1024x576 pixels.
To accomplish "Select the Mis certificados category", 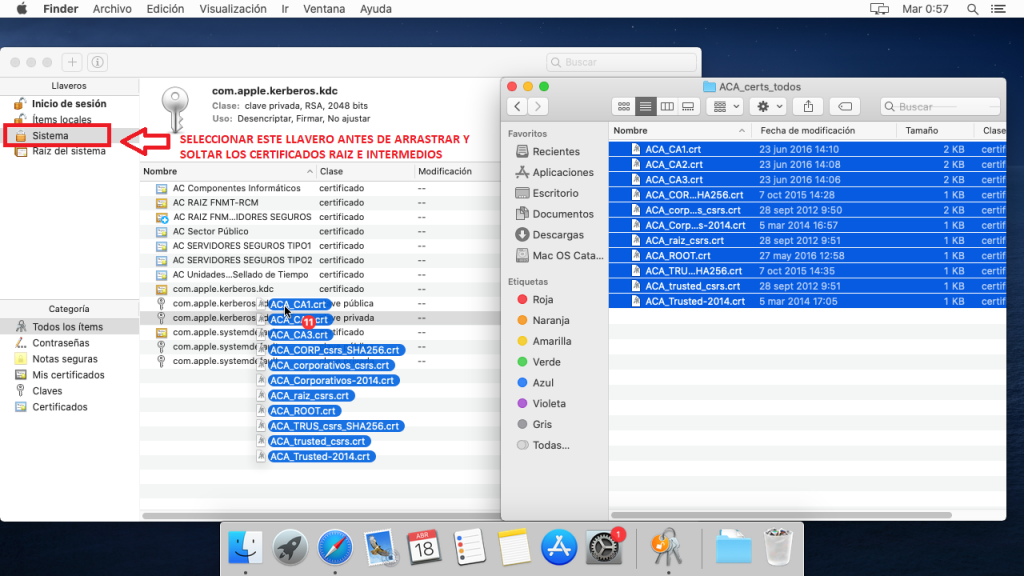I will click(x=69, y=375).
